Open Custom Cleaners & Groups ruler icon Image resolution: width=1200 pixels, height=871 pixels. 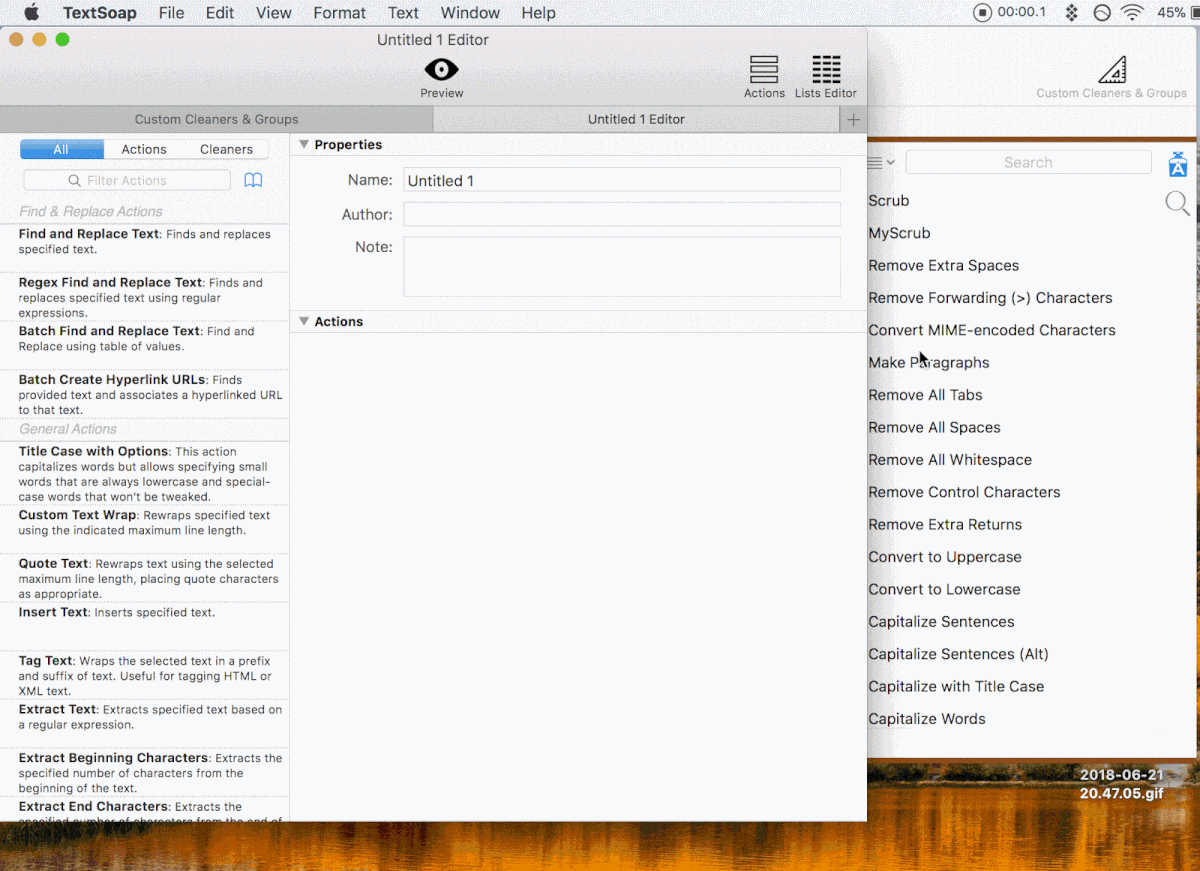1112,69
